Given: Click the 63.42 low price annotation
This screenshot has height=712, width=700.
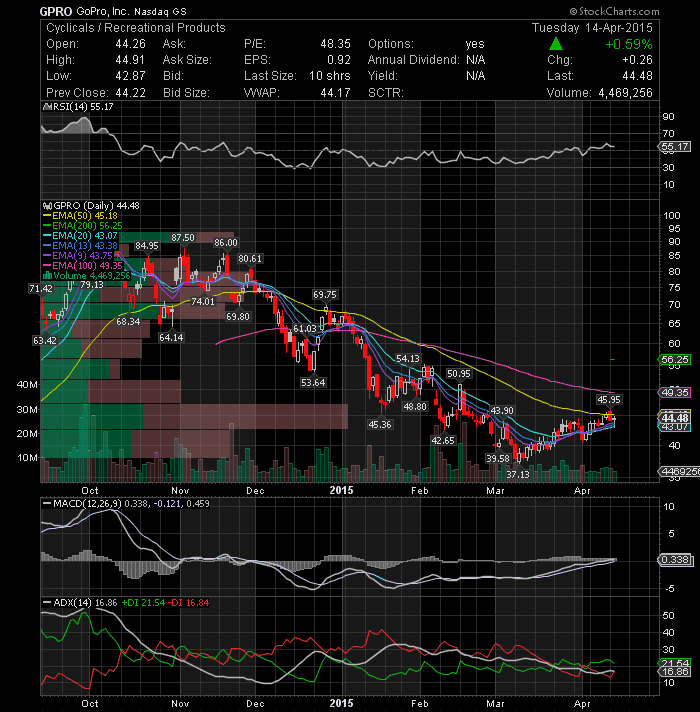Looking at the screenshot, I should [45, 341].
